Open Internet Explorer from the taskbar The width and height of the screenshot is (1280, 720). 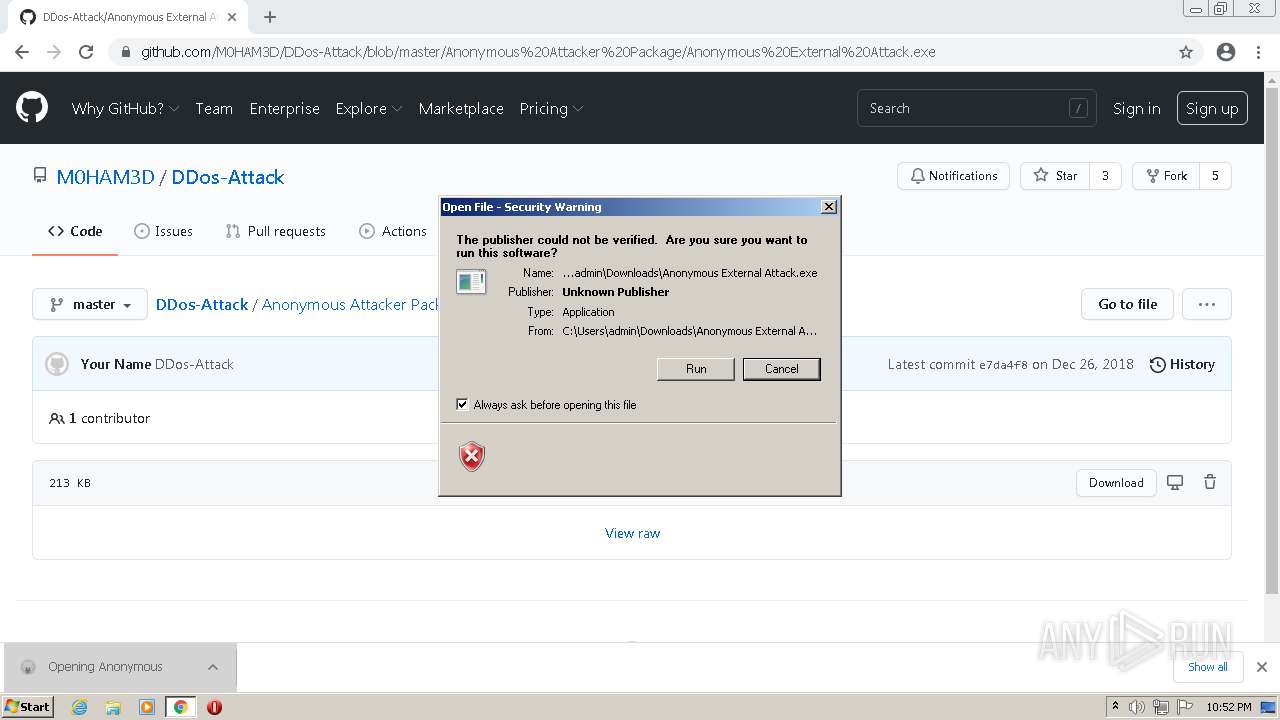[x=79, y=707]
